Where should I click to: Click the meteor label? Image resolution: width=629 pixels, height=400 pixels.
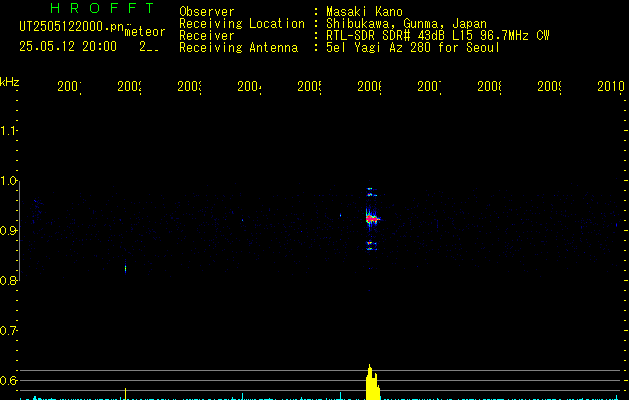tap(145, 32)
